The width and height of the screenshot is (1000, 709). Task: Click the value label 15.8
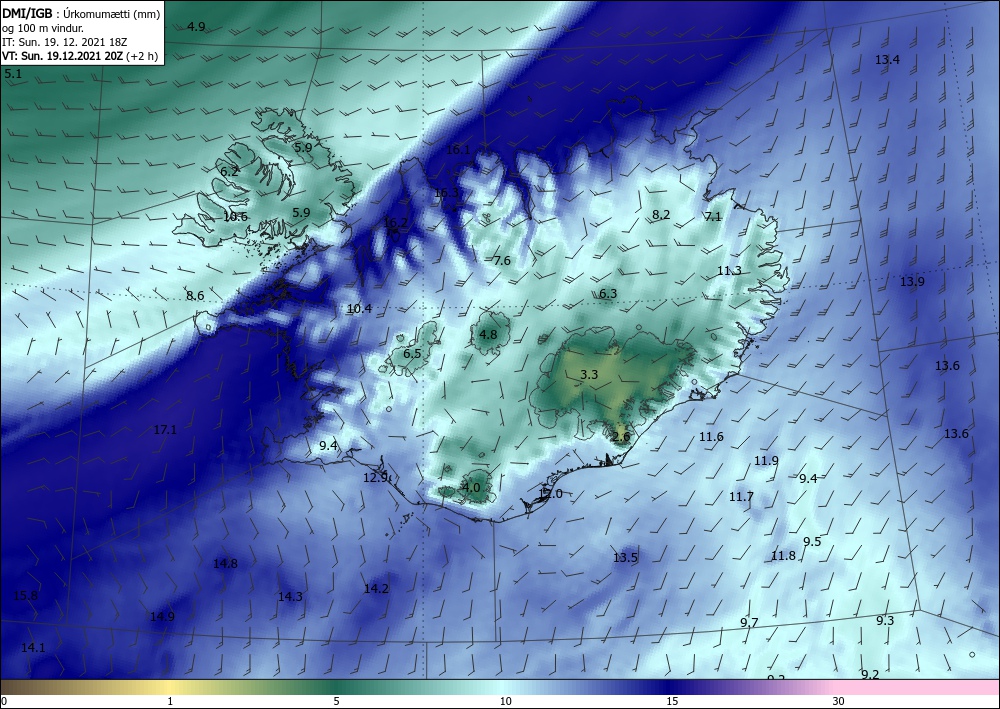[25, 597]
